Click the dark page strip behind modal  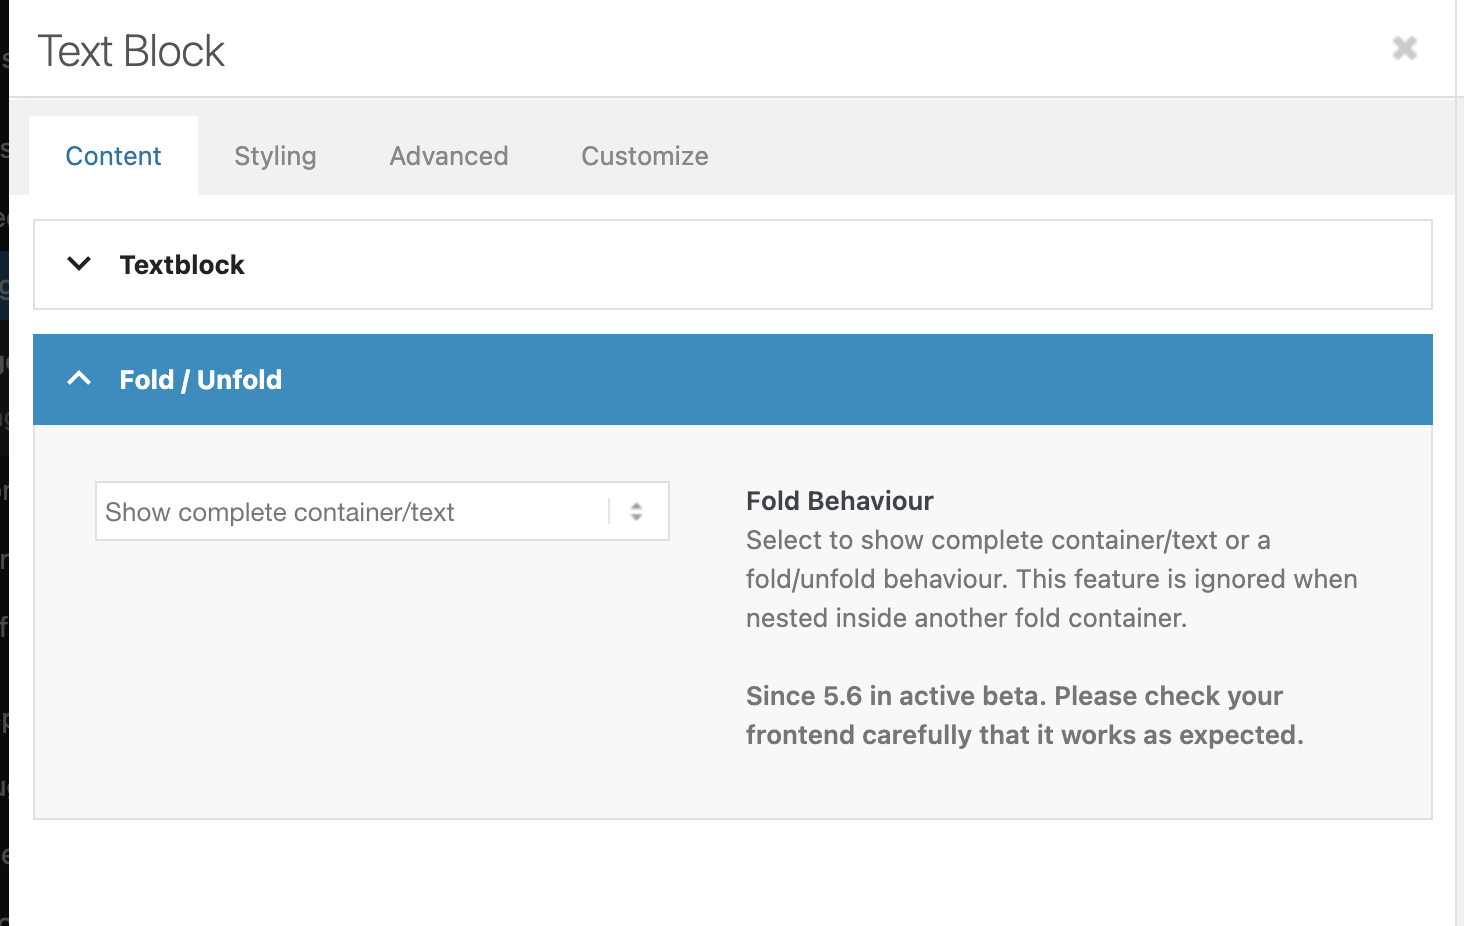click(x=4, y=500)
